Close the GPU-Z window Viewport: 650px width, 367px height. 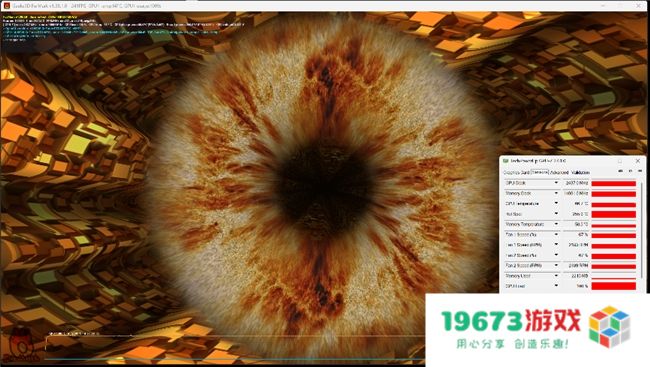[638, 160]
